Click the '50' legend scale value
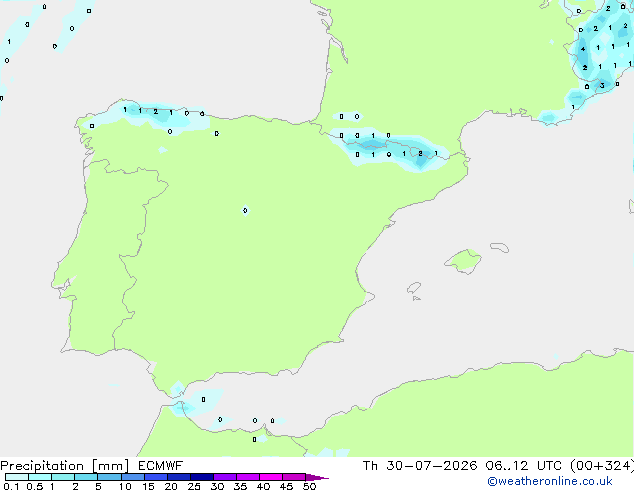Screen dimensions: 634x490 tap(309, 486)
